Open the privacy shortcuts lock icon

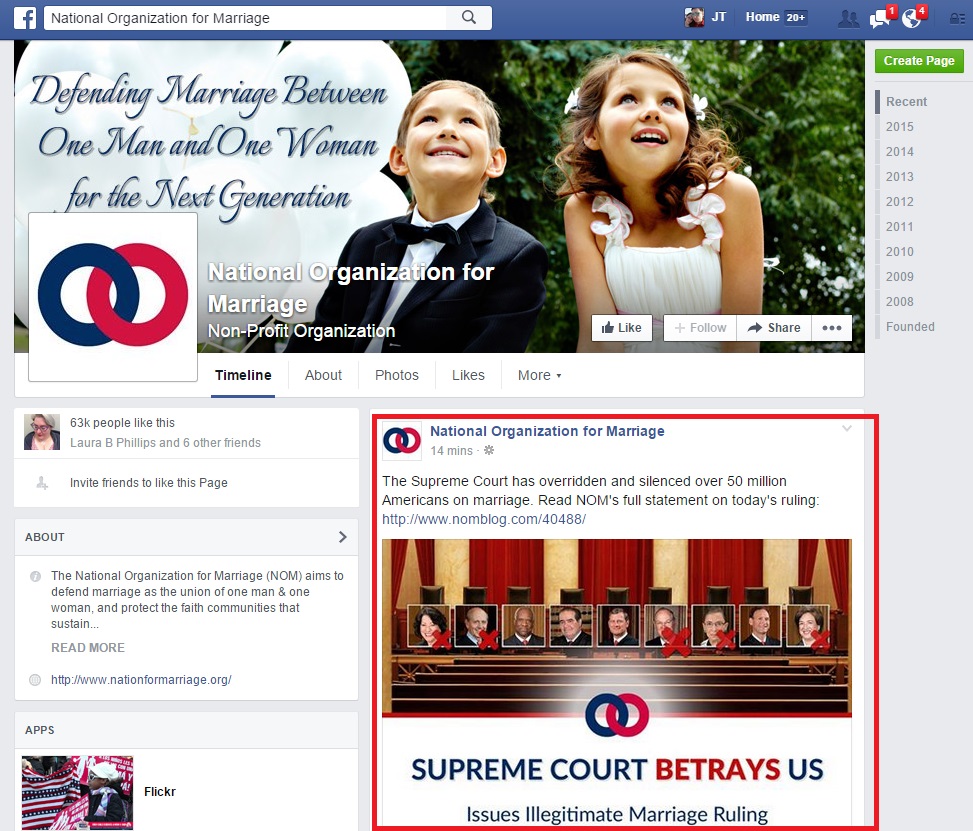coord(956,19)
